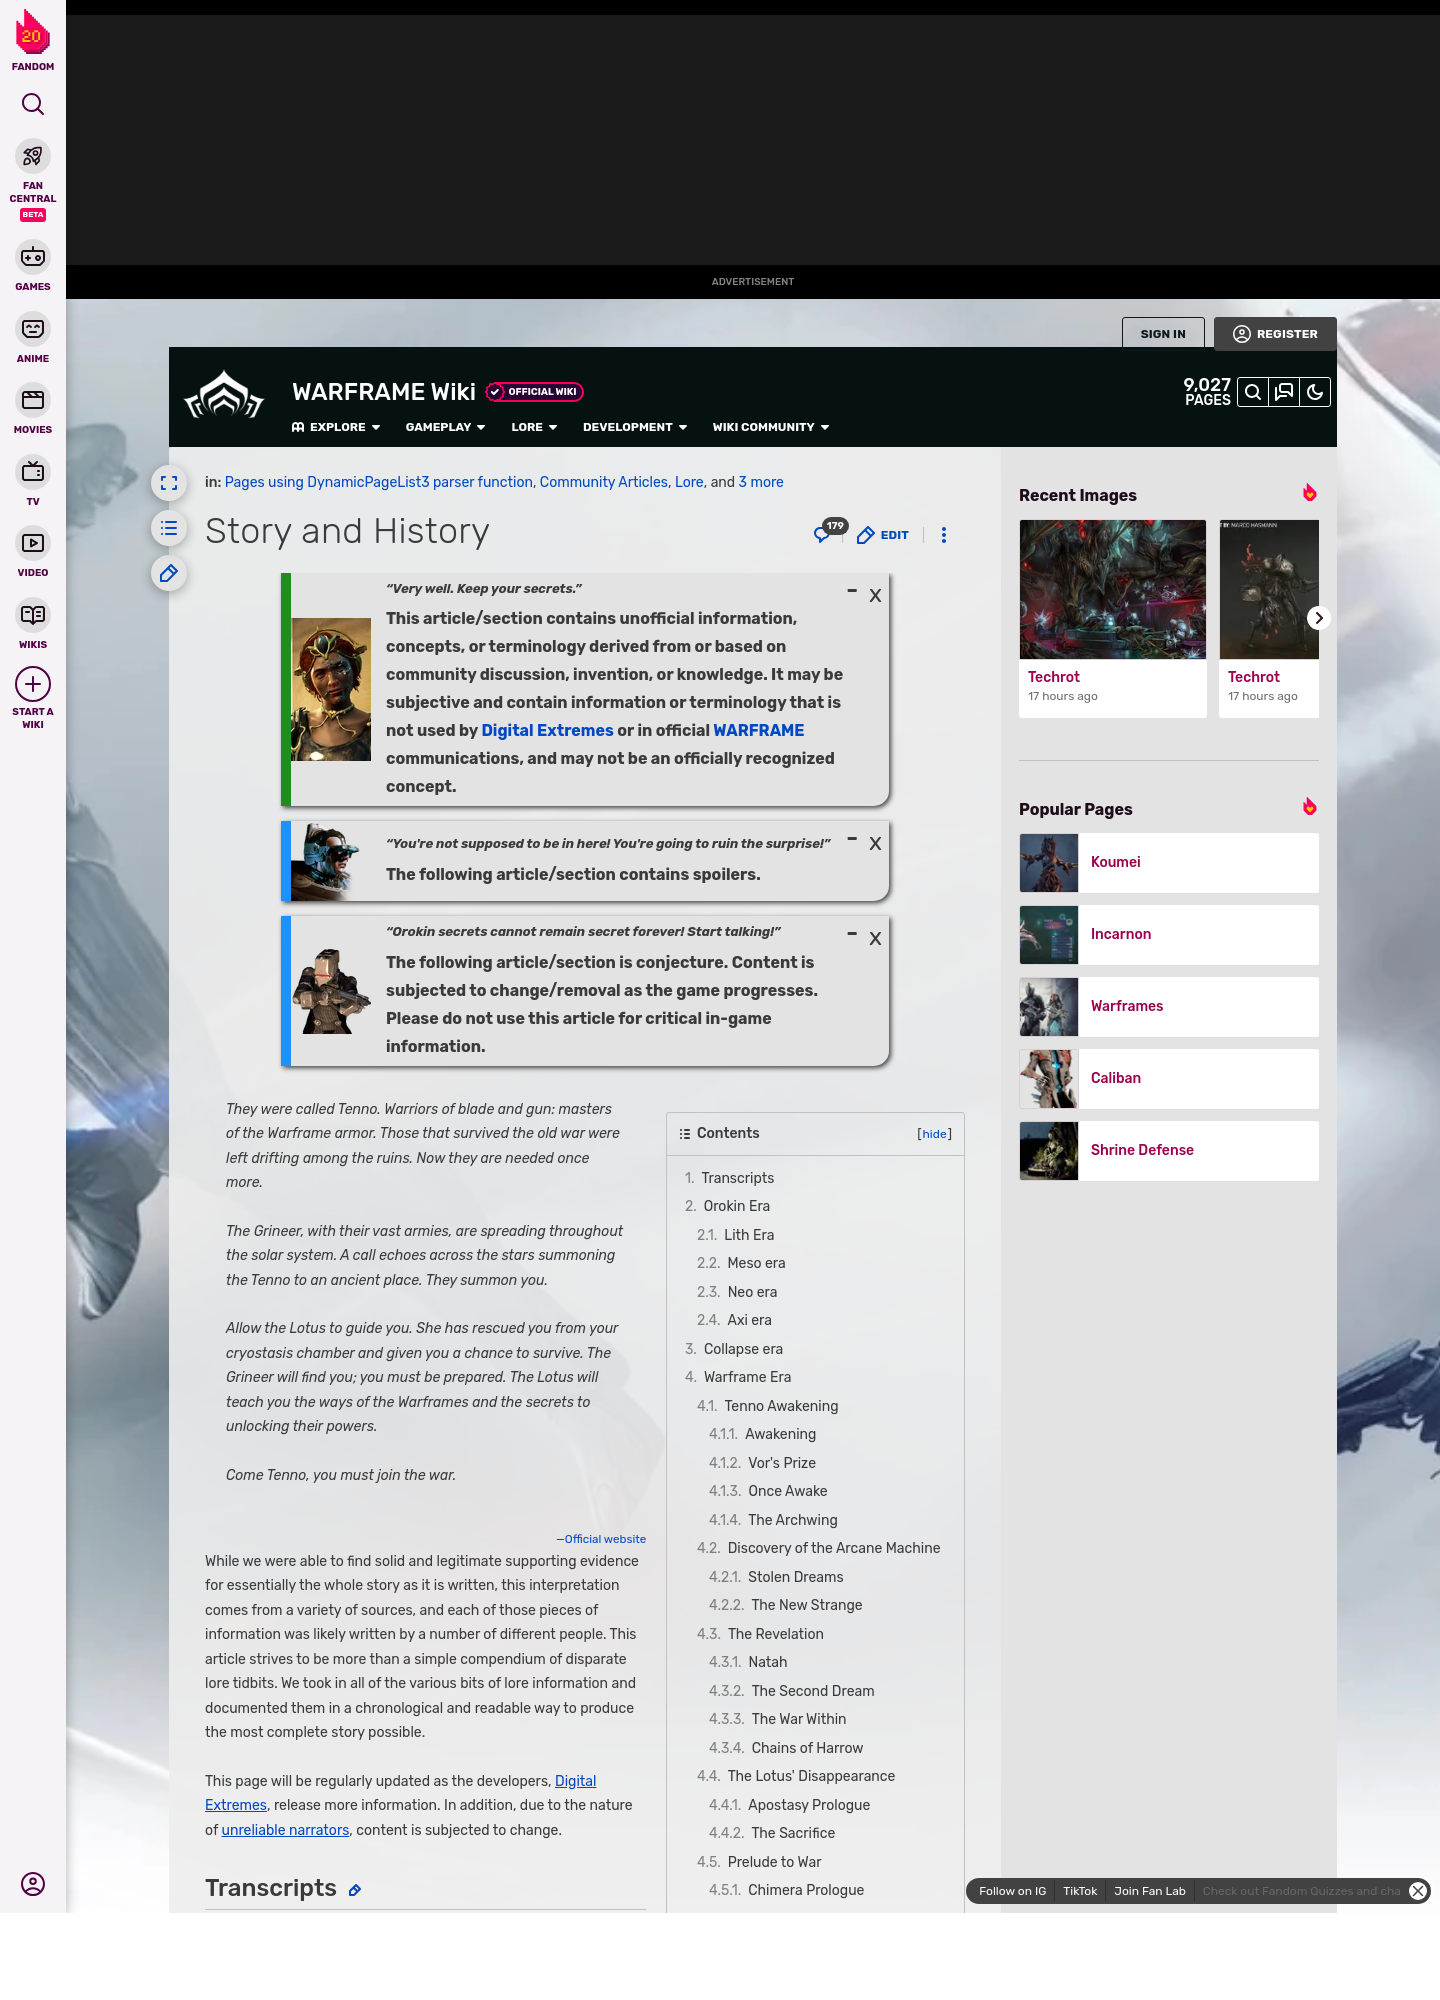Expand the Lore dropdown menu
Image resolution: width=1440 pixels, height=2000 pixels.
tap(534, 427)
